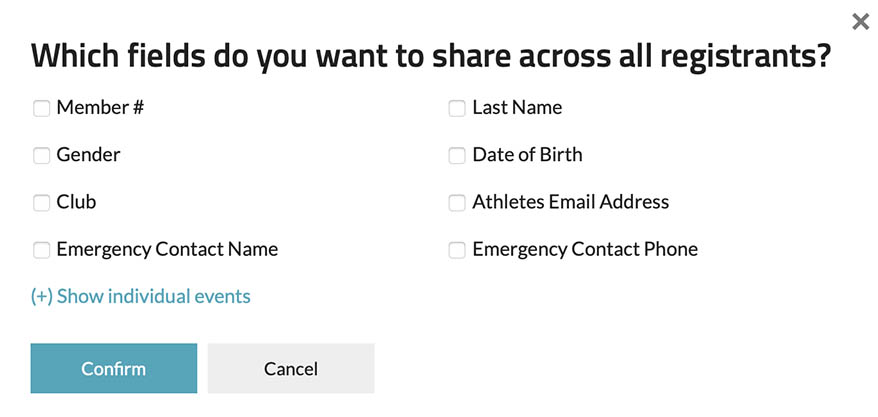Click the 'Club' label text

(x=76, y=203)
